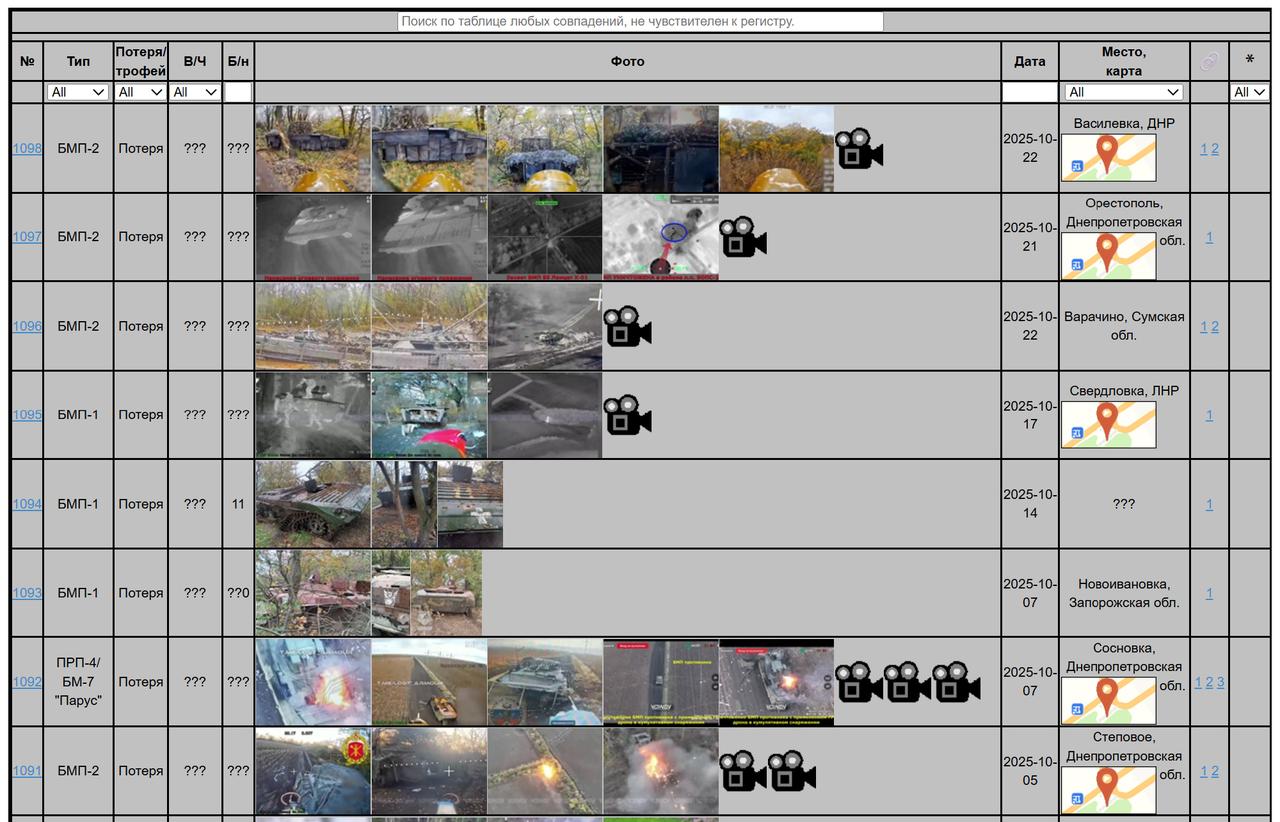The height and width of the screenshot is (822, 1280).
Task: Open entry number 1097 link
Action: [27, 237]
